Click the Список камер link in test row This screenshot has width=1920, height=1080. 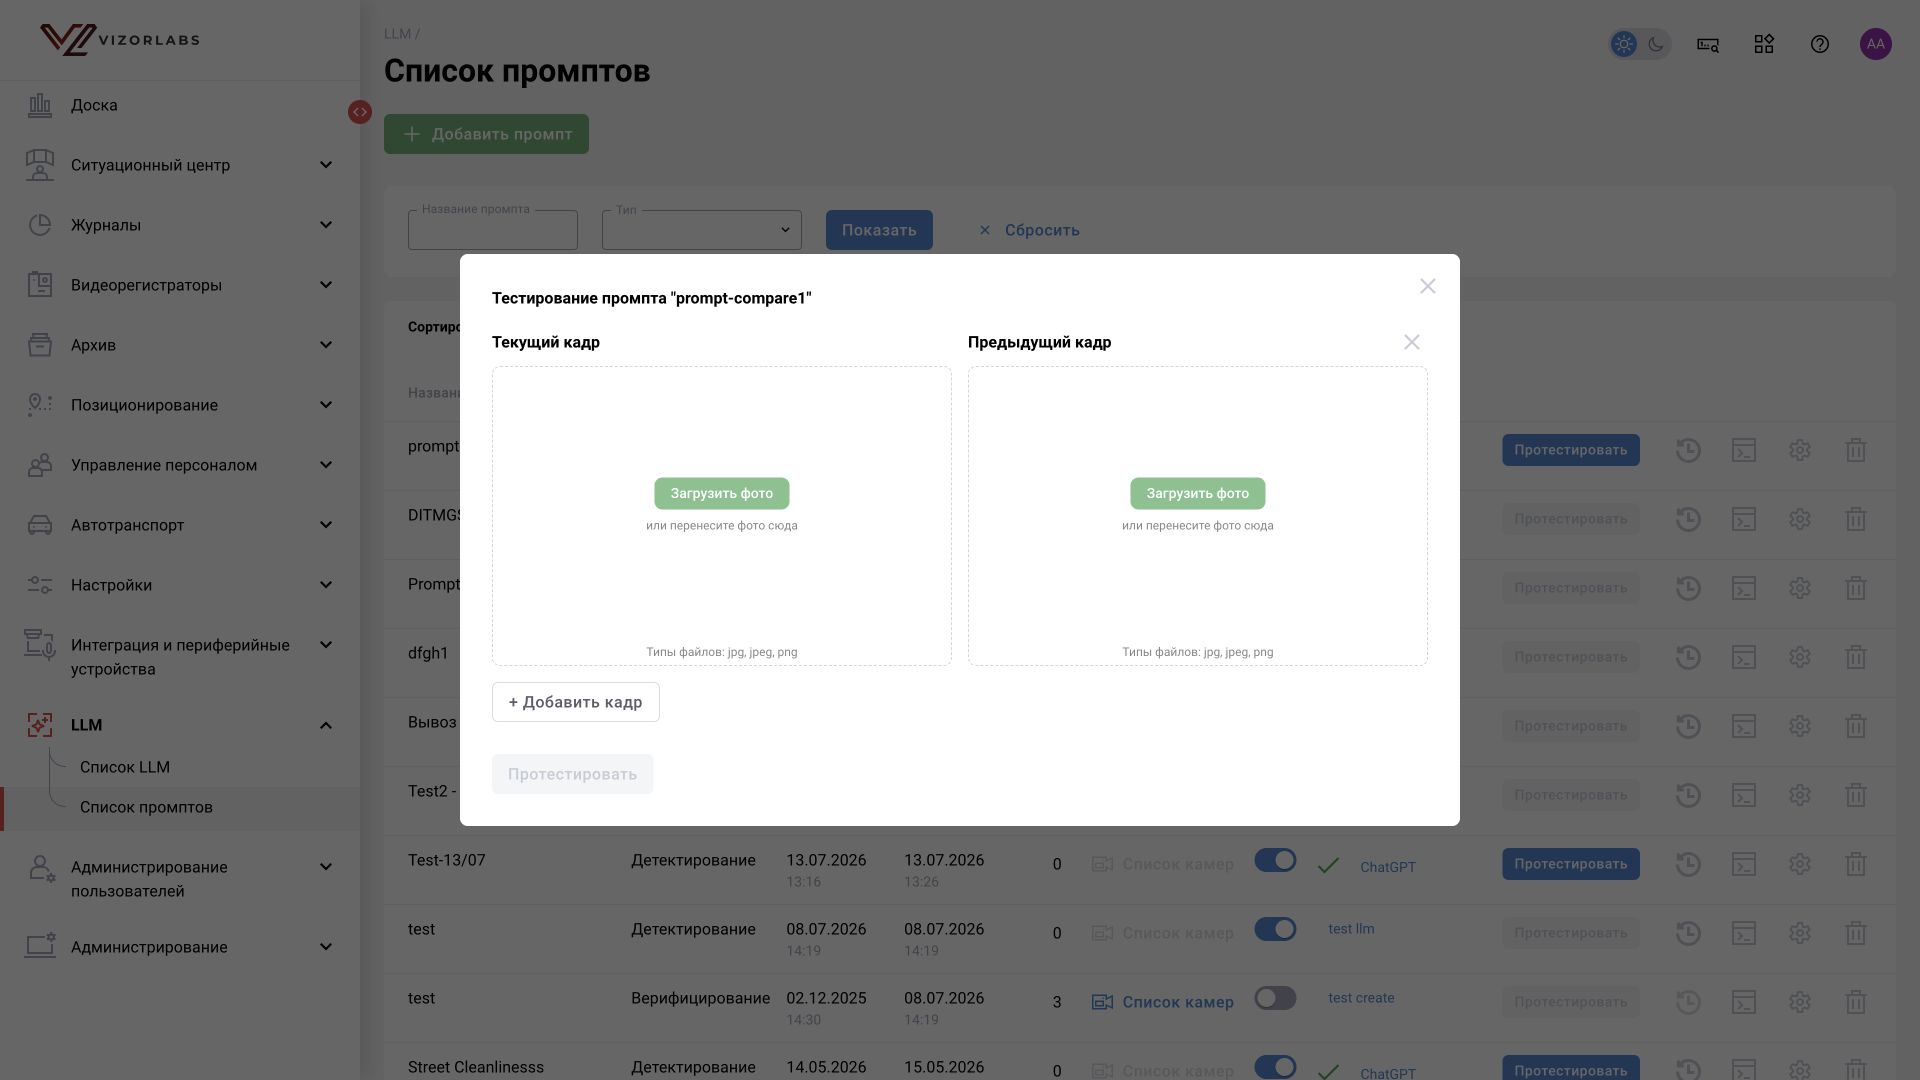(x=1163, y=1002)
